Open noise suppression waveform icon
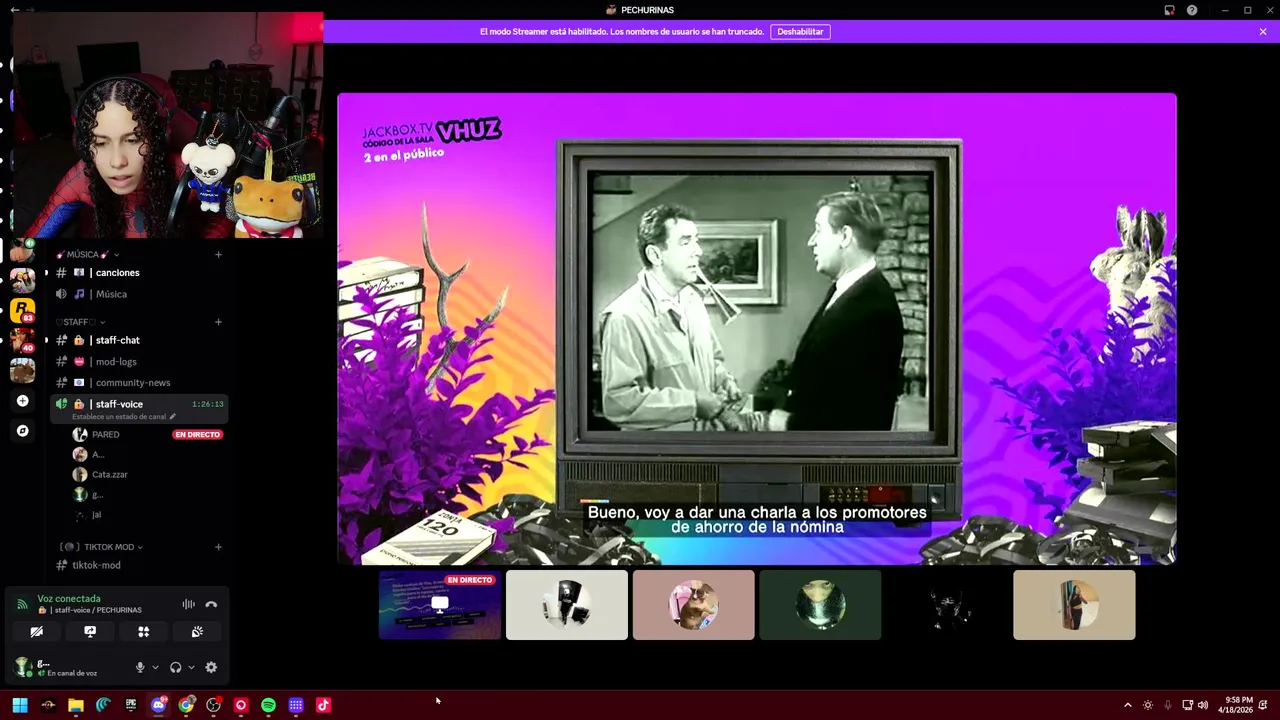Image resolution: width=1280 pixels, height=720 pixels. coord(188,604)
